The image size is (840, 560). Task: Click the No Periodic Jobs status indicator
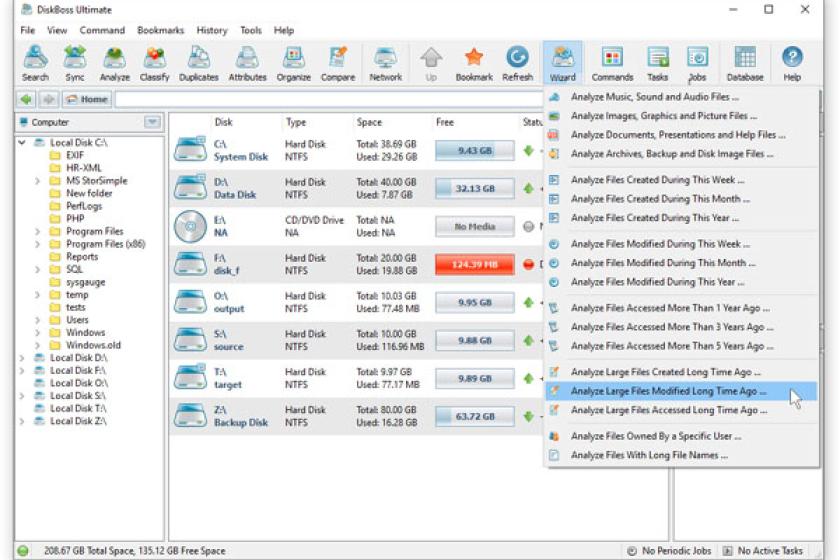click(x=669, y=550)
